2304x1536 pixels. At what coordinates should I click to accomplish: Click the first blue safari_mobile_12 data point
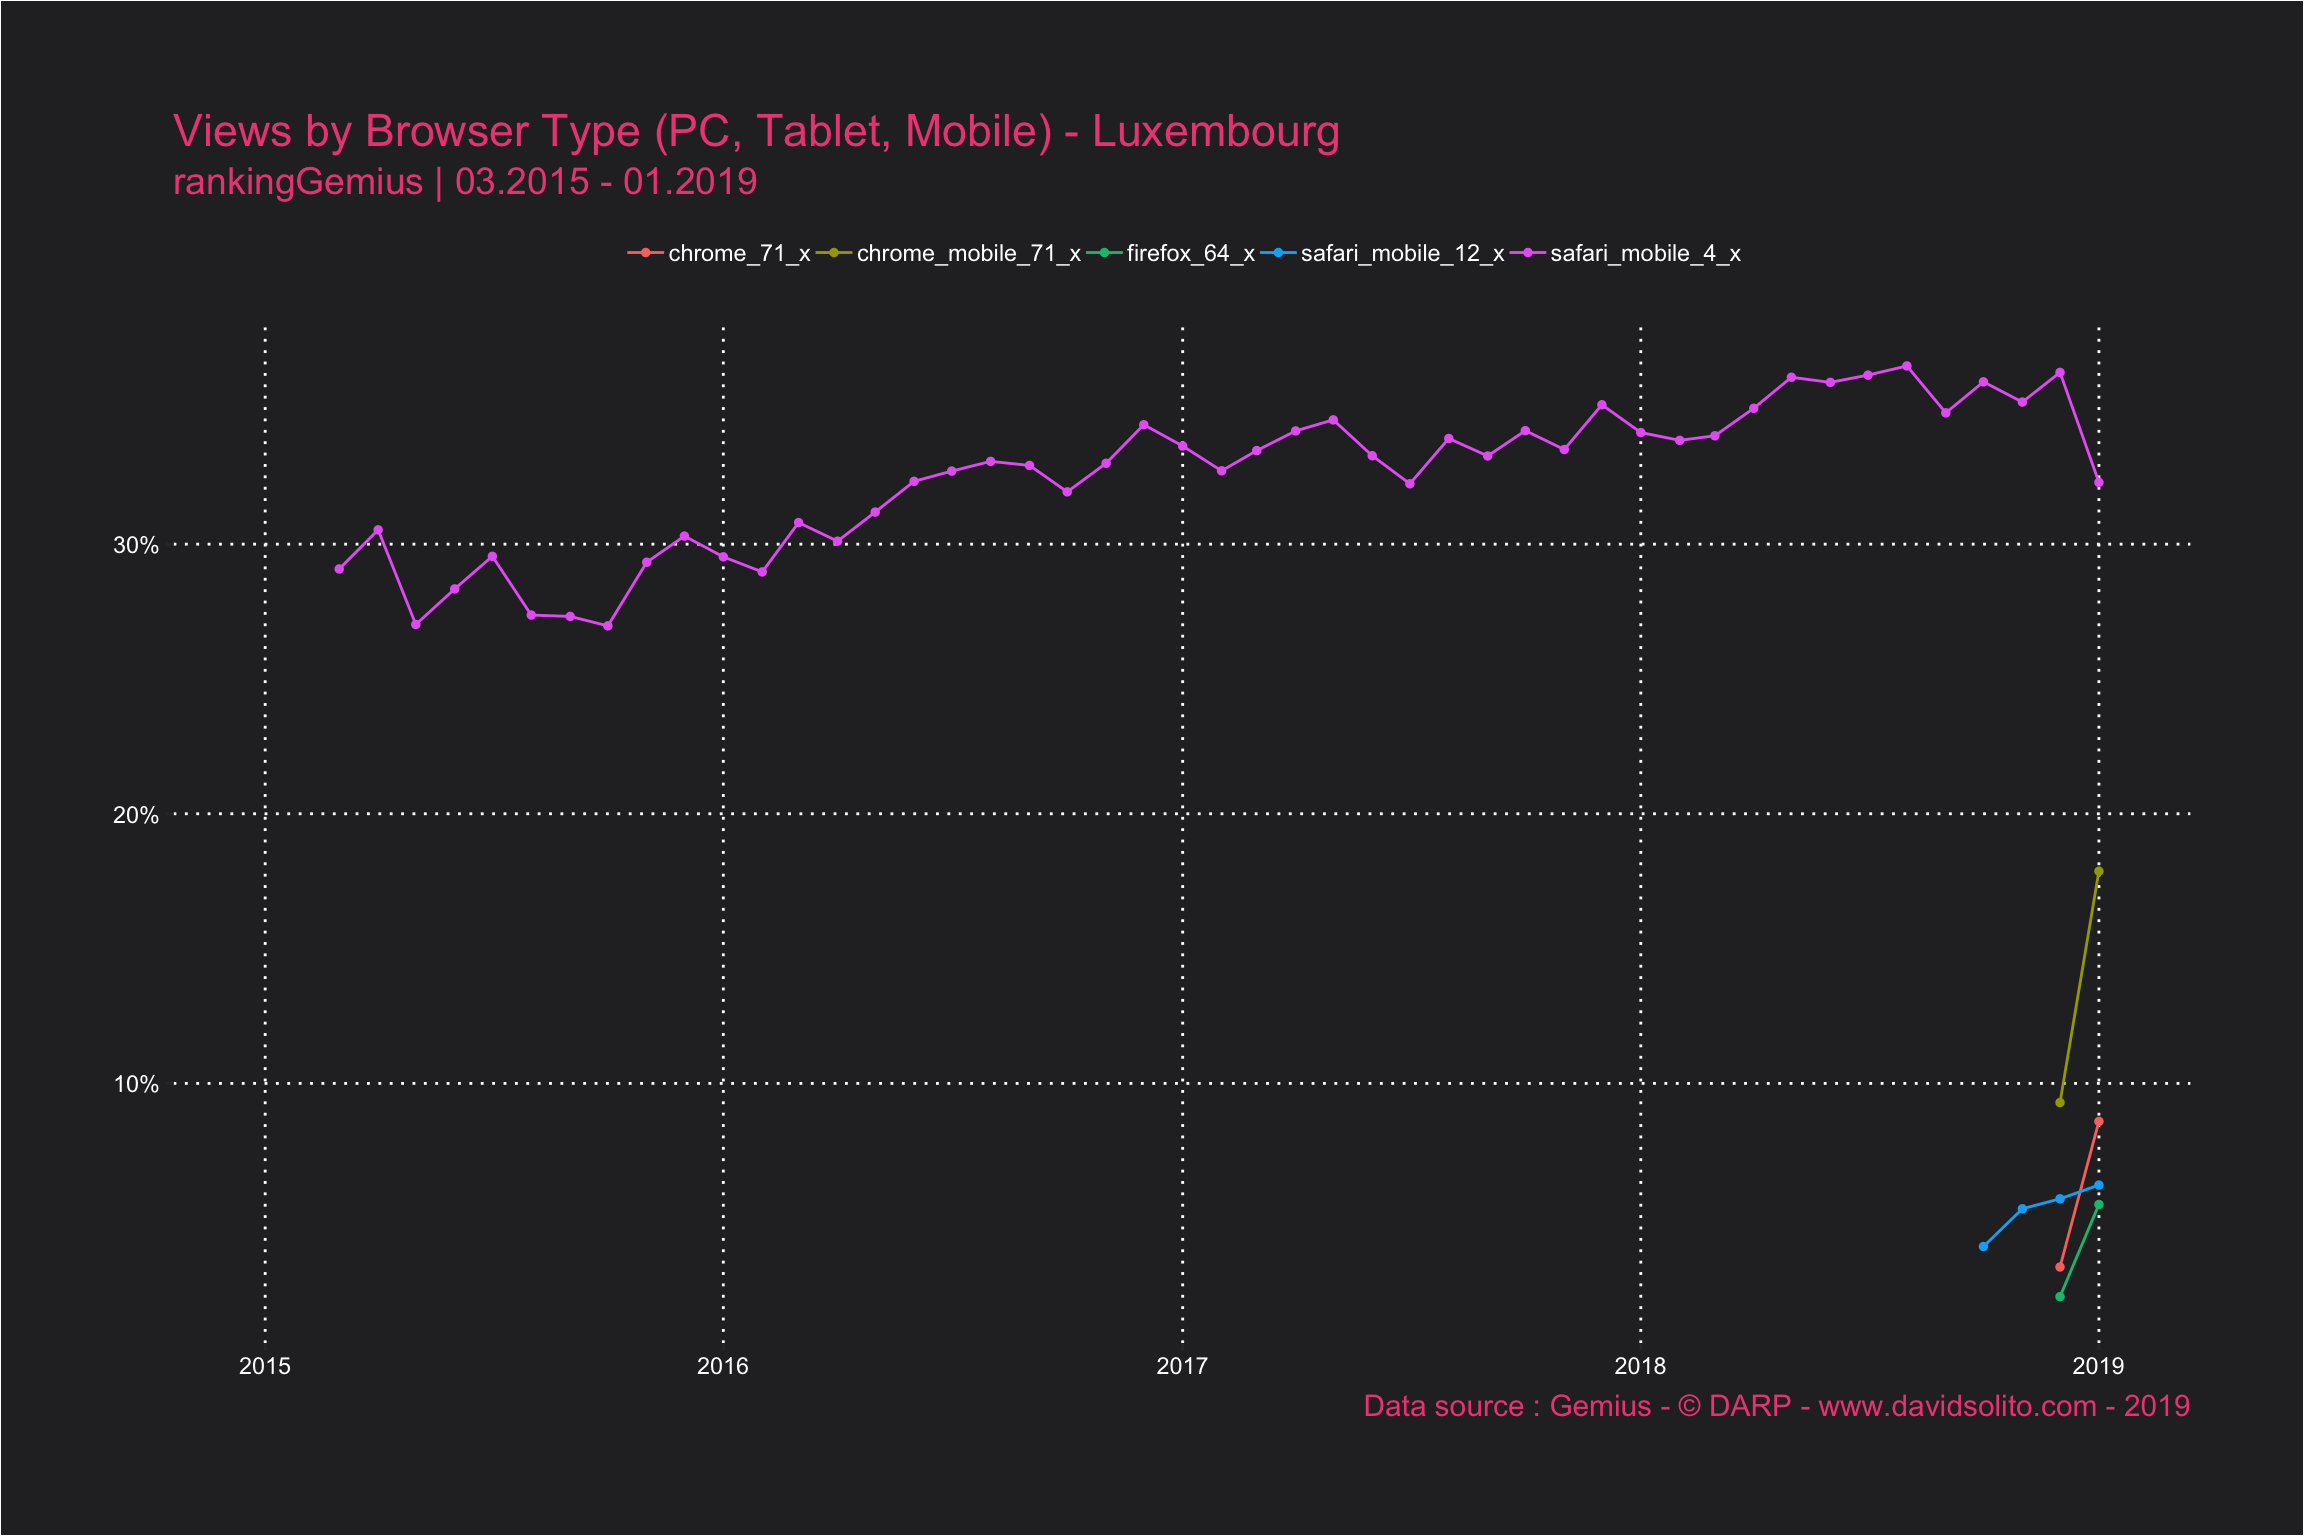[1983, 1247]
